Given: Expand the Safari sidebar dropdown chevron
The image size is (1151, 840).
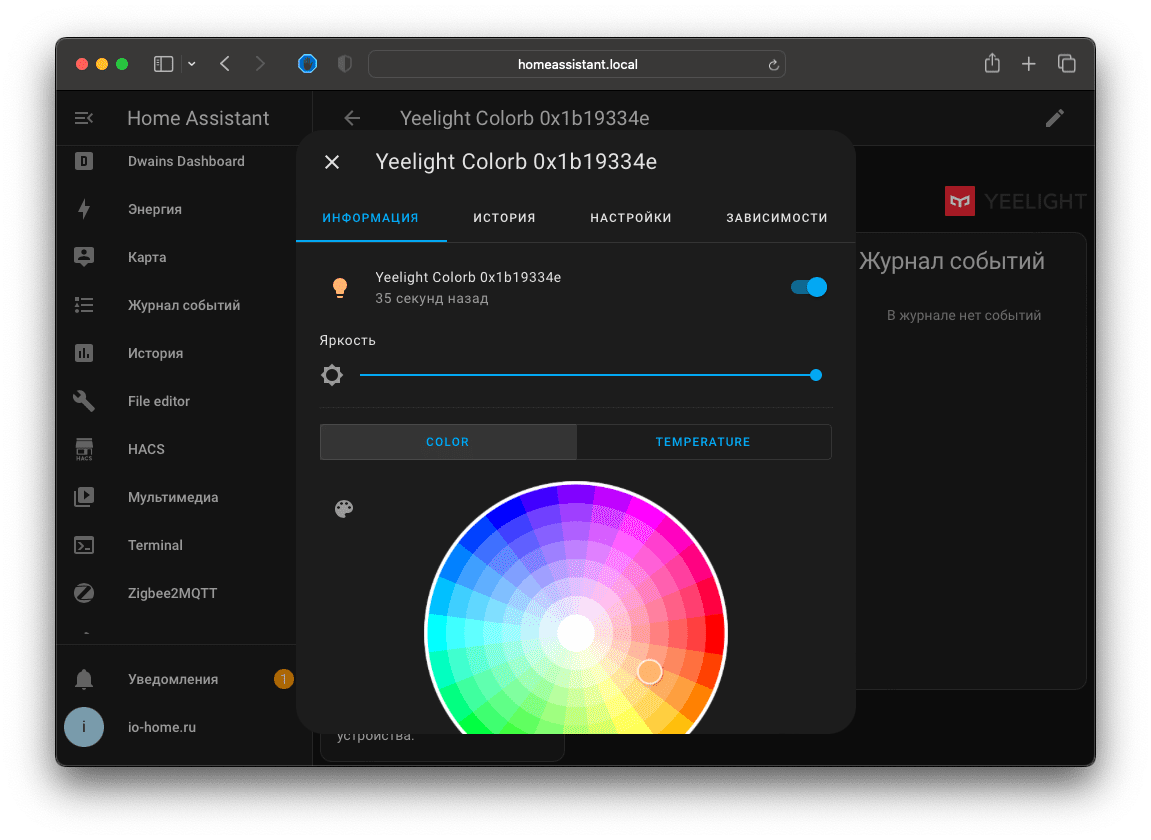Looking at the screenshot, I should [192, 64].
